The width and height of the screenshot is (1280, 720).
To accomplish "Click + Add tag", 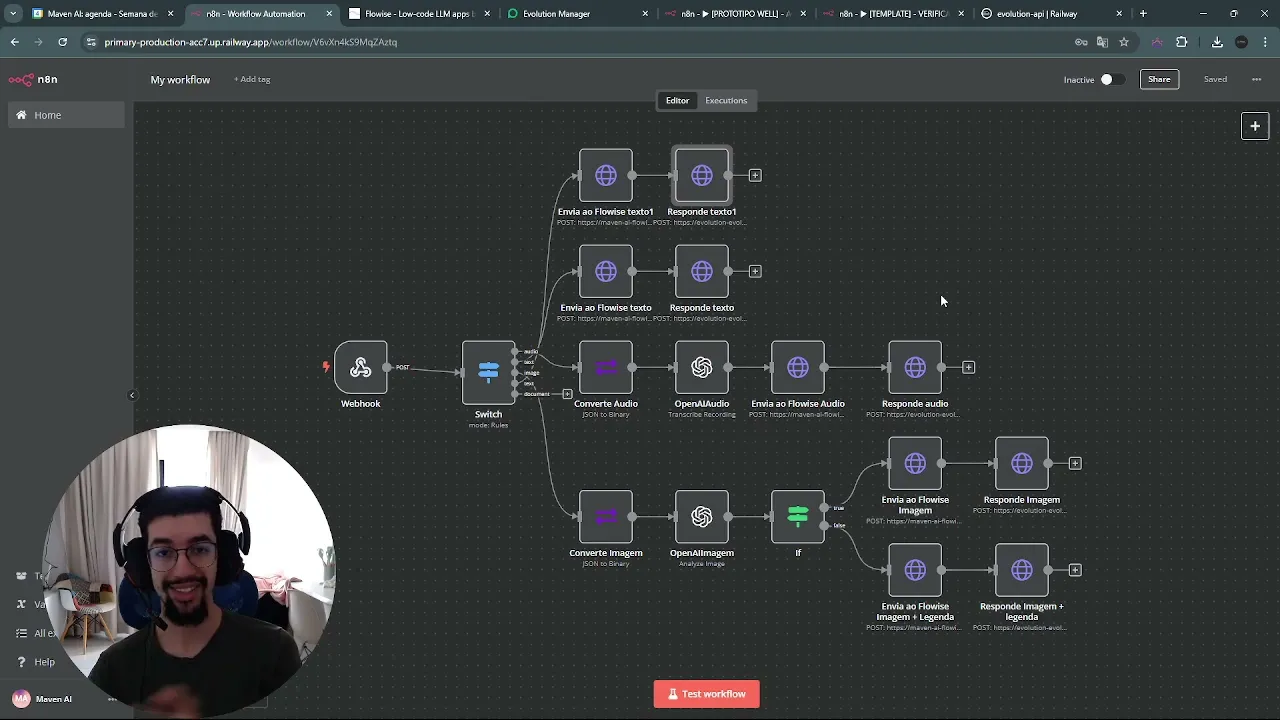I will click(252, 79).
